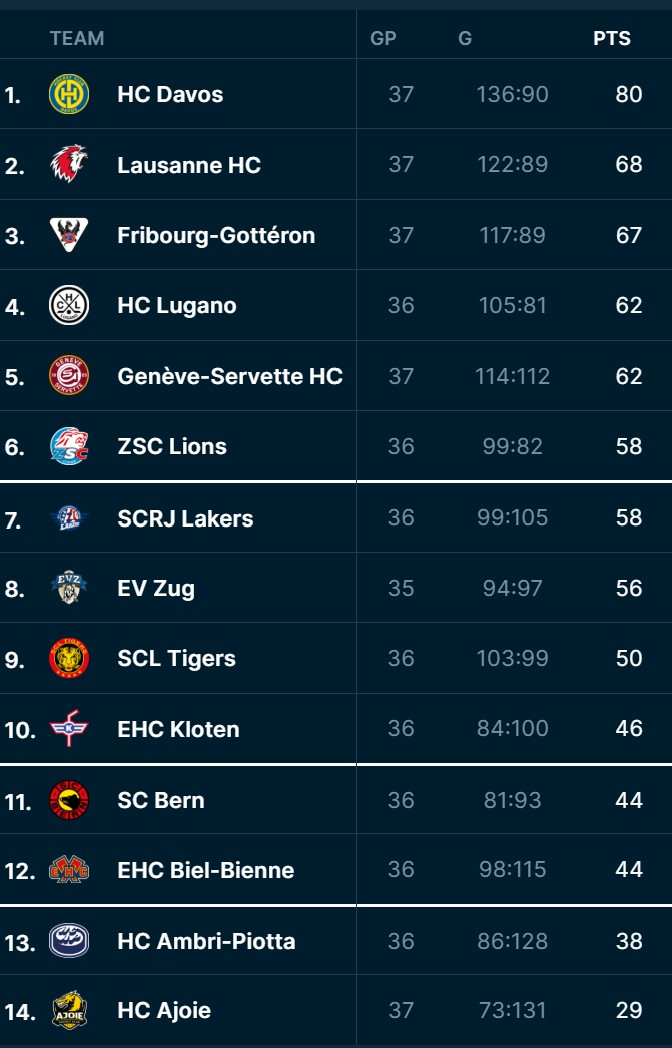
Task: Click HC Davos 80 points value
Action: (629, 94)
